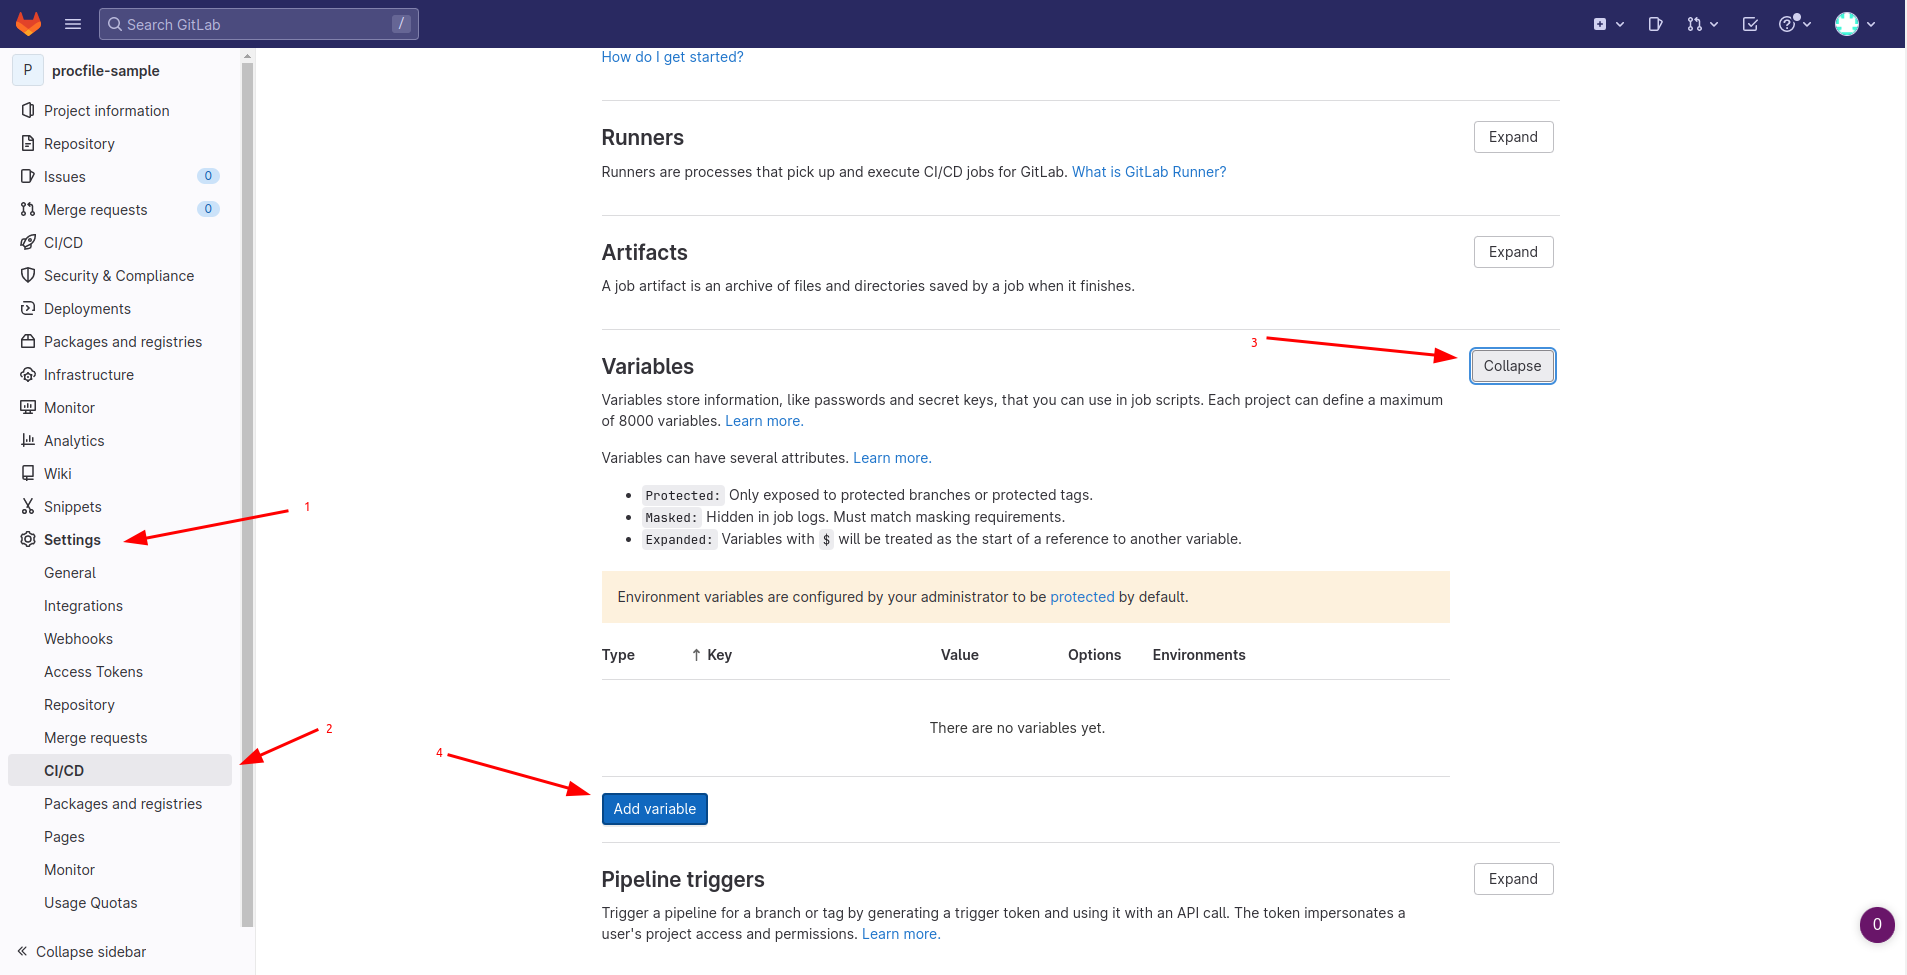
Task: Click the Infrastructure icon in sidebar
Action: coord(28,374)
